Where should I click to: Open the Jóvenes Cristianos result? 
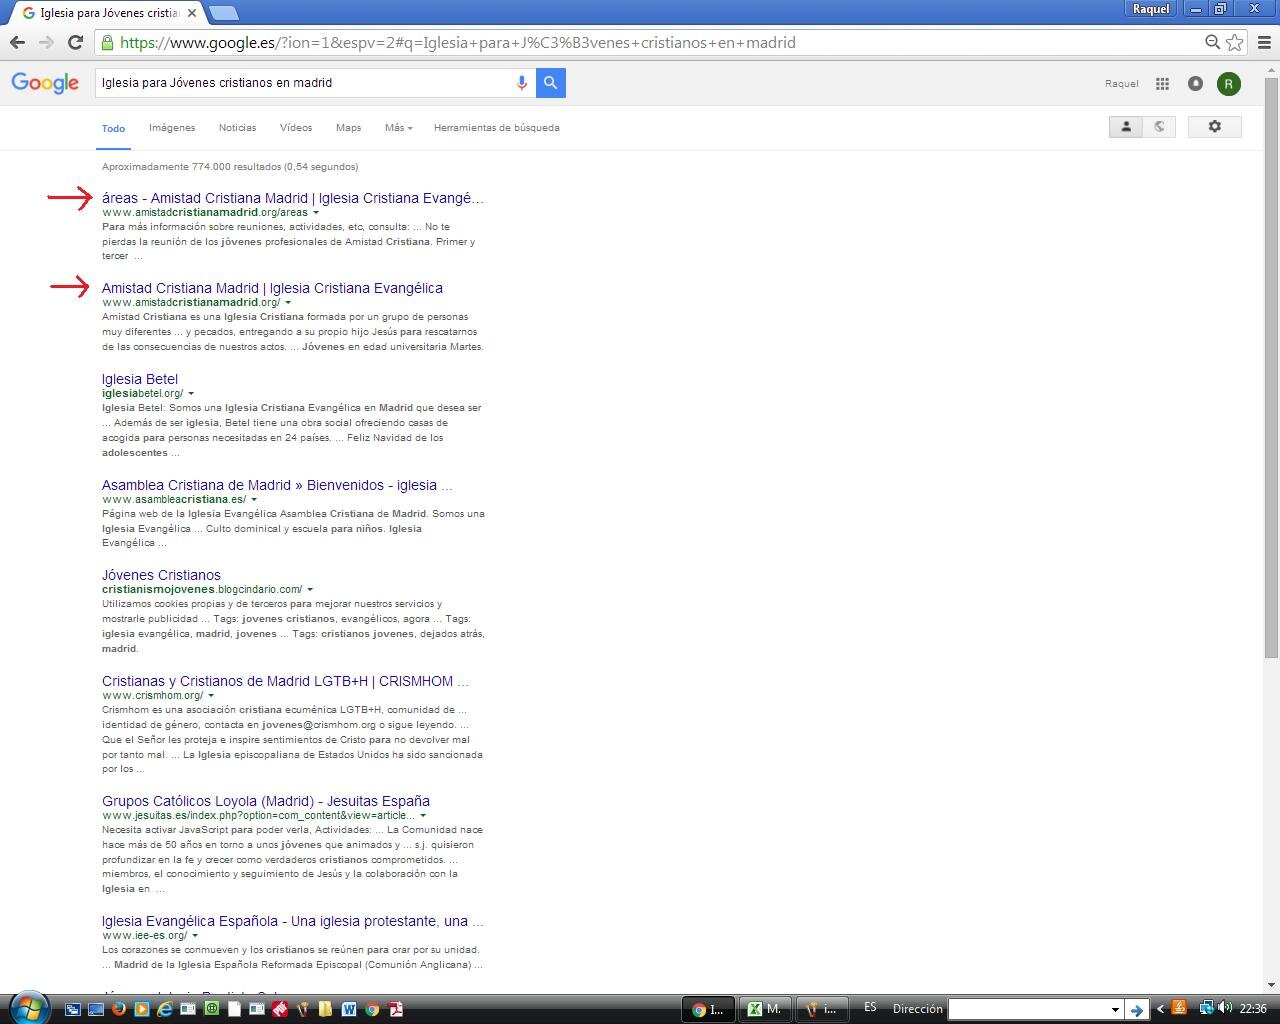(x=161, y=575)
